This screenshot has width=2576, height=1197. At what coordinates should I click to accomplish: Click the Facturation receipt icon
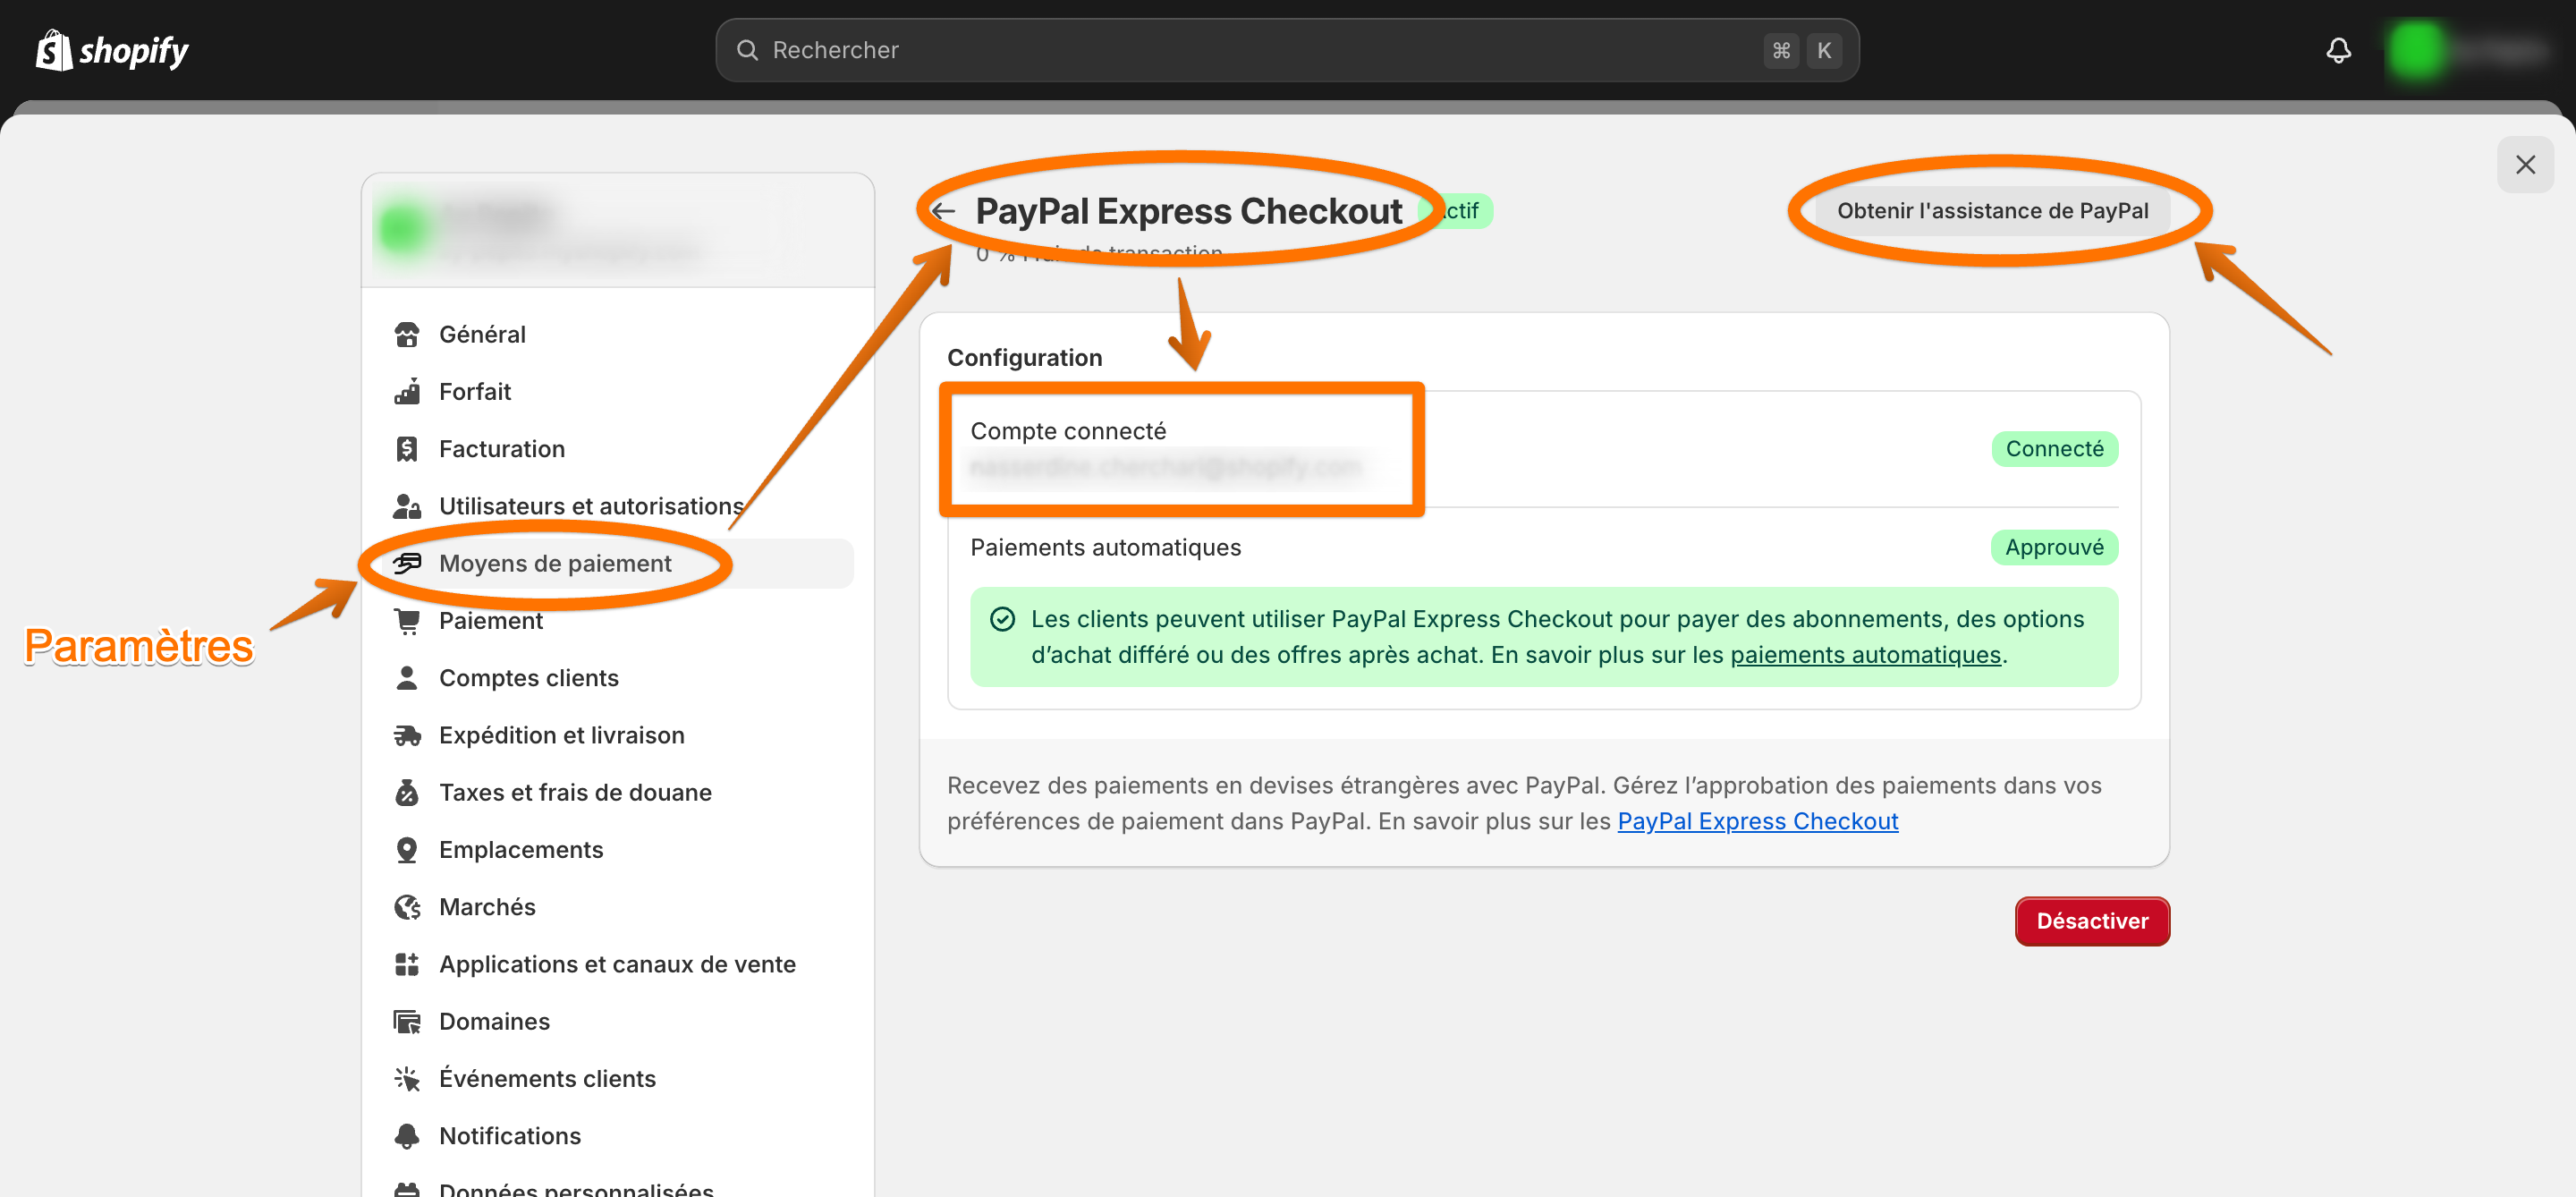click(x=407, y=449)
